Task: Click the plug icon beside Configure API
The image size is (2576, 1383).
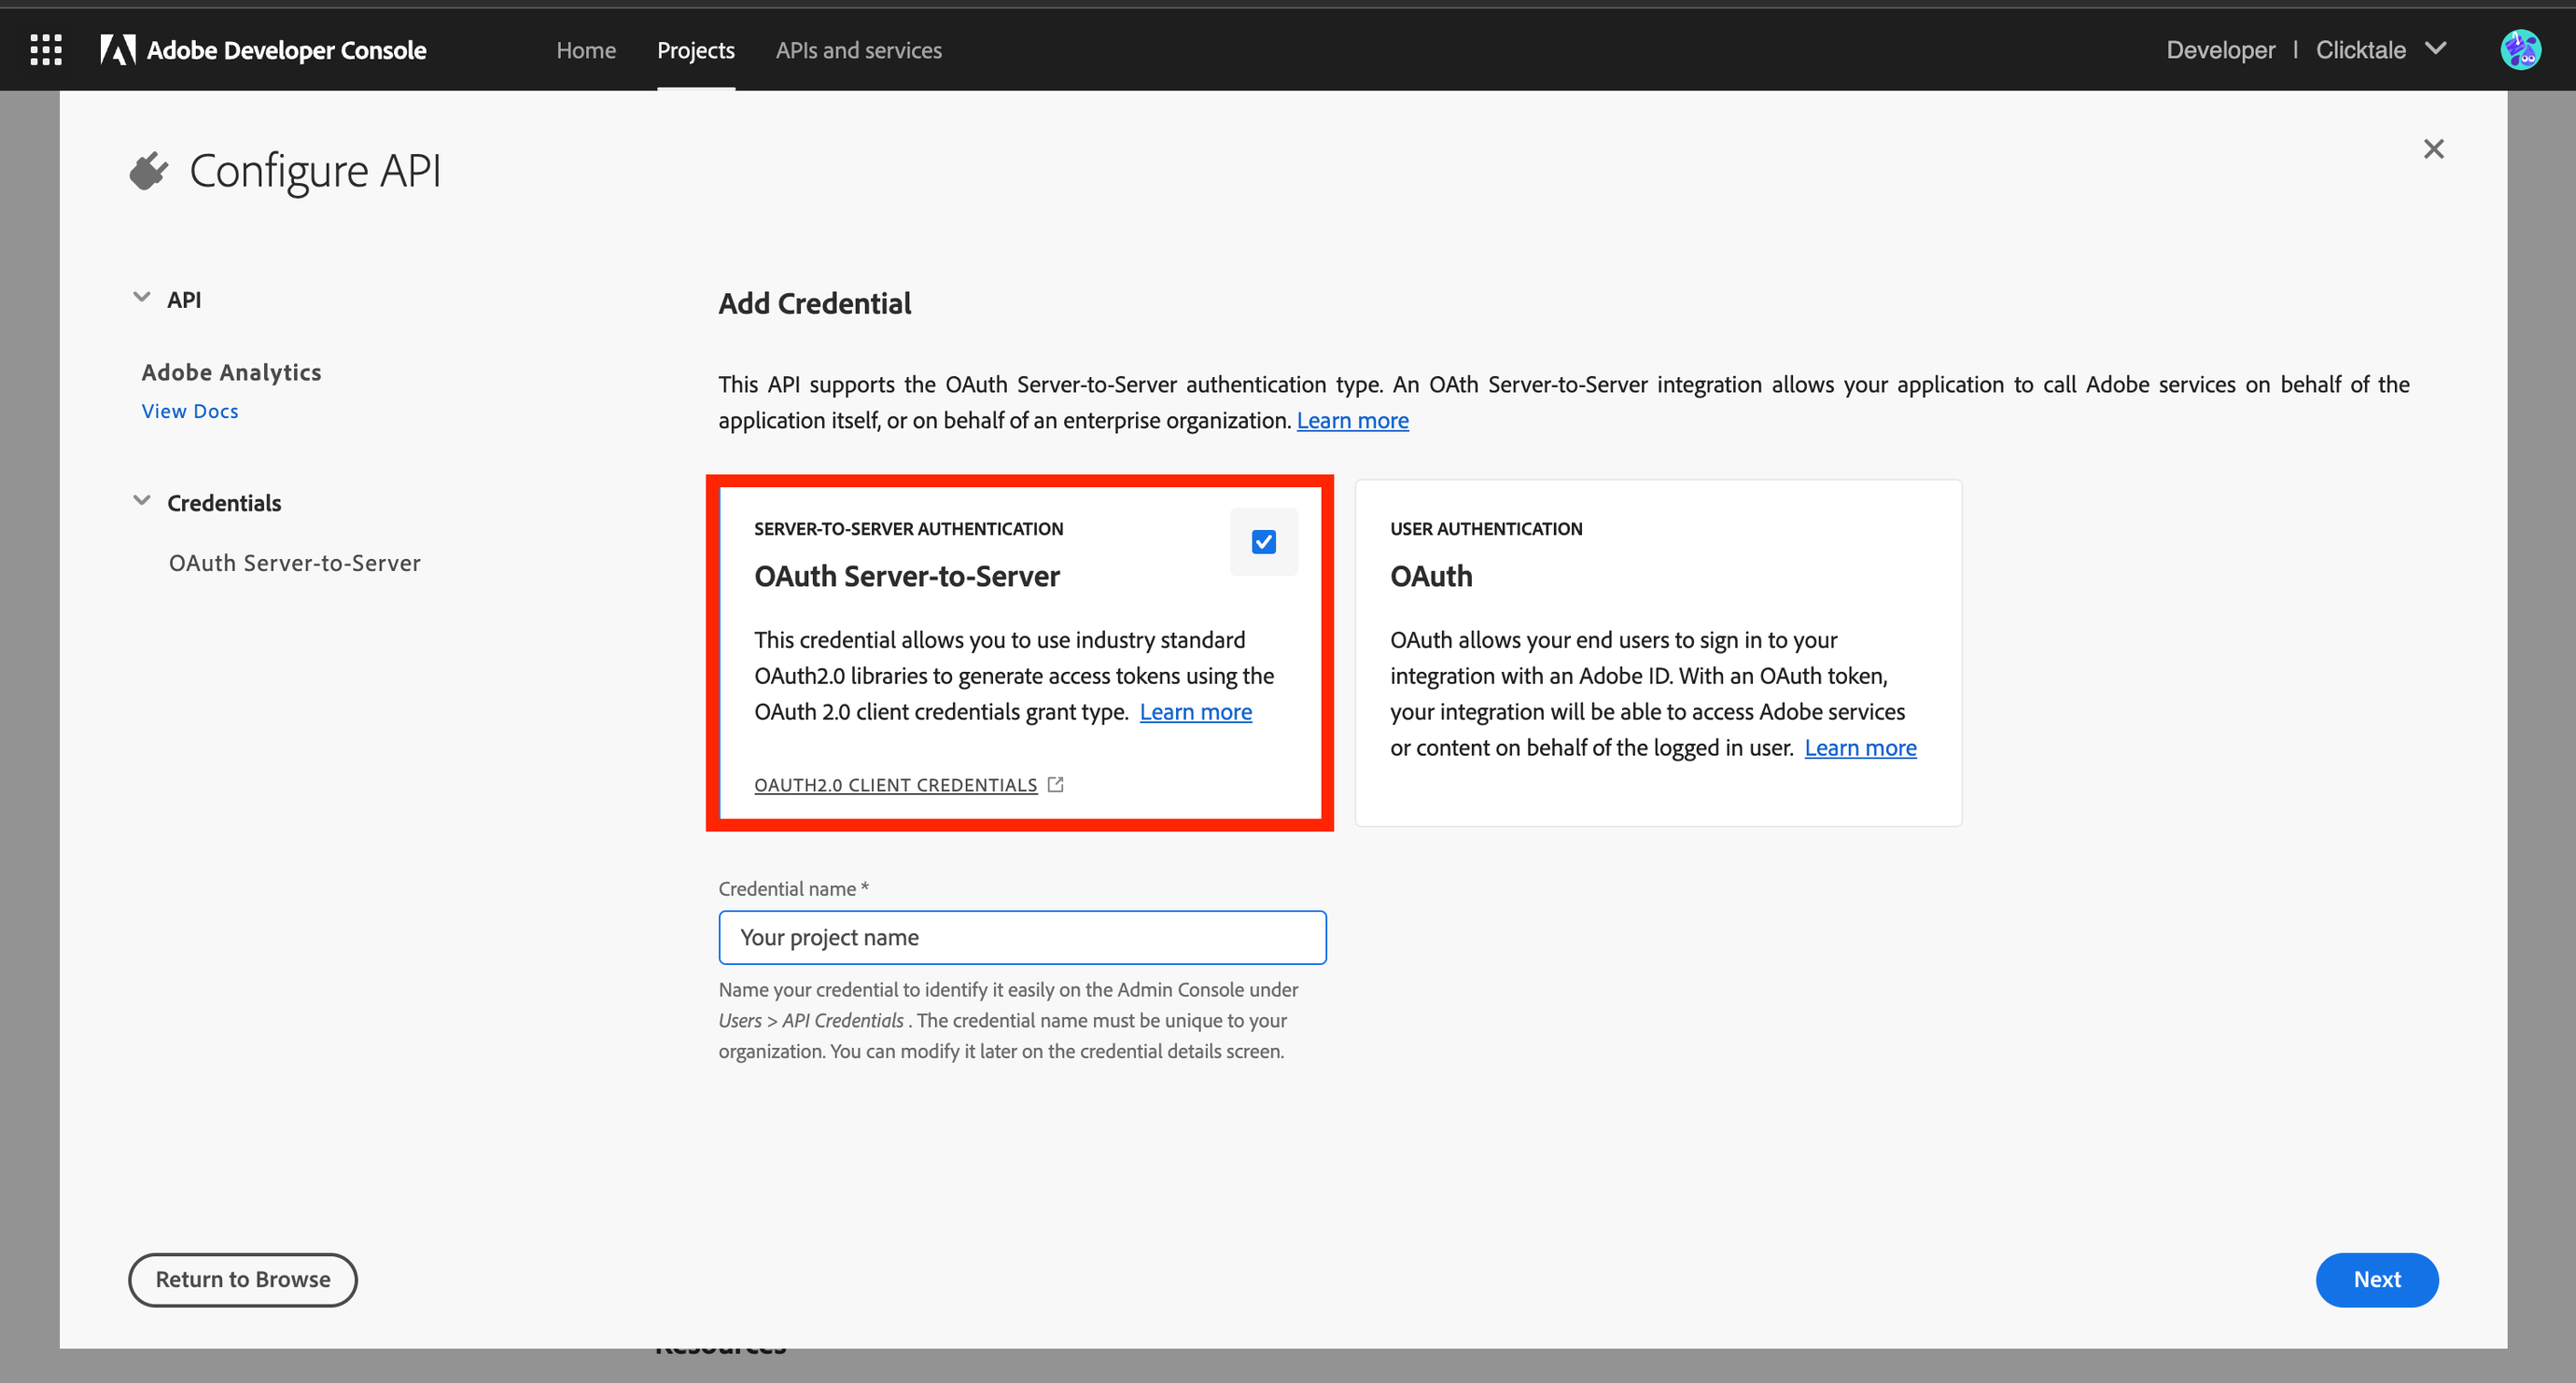Action: (x=149, y=171)
